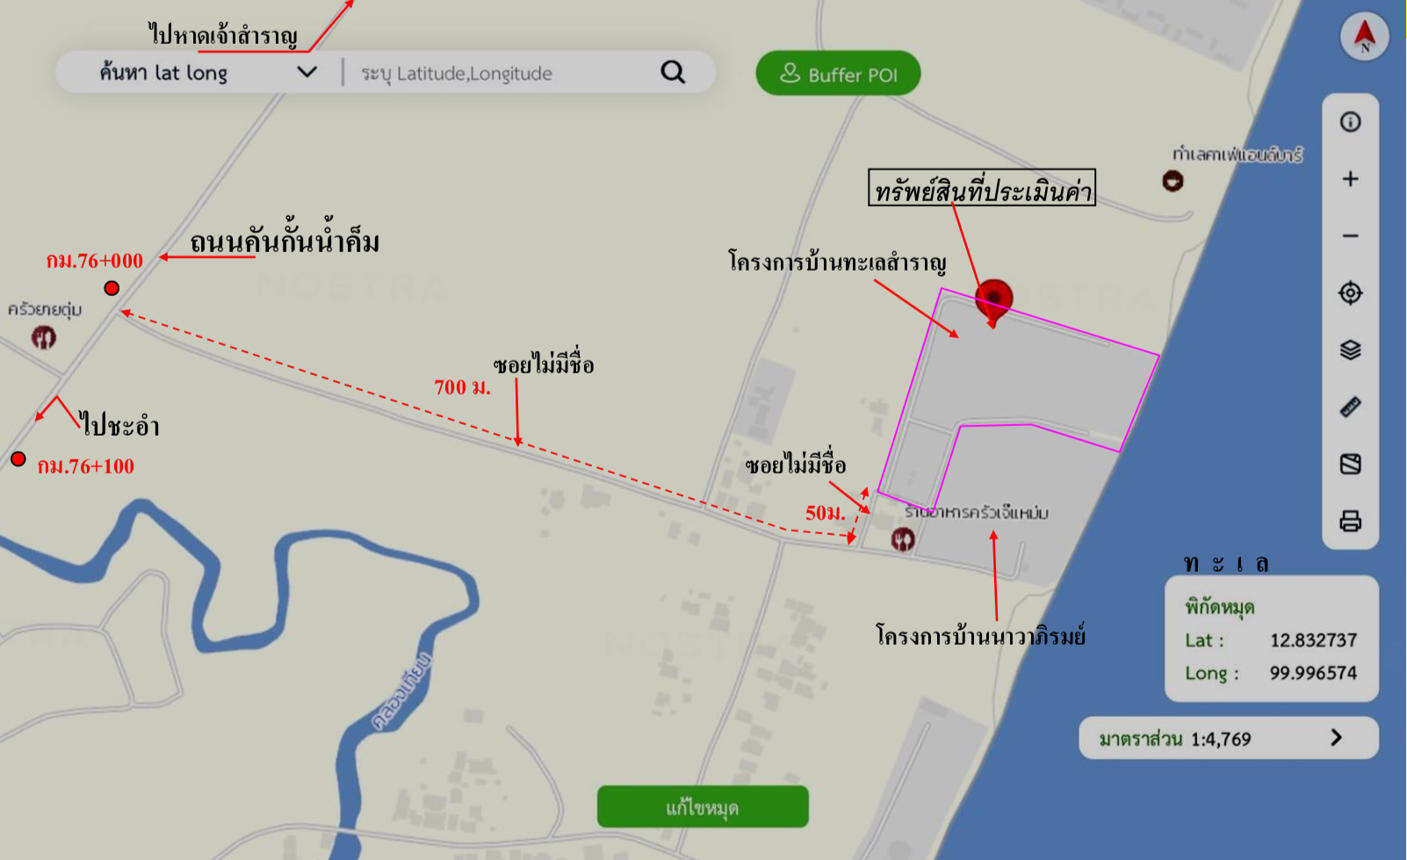Print the map with printer icon
This screenshot has width=1407, height=860.
pyautogui.click(x=1350, y=521)
